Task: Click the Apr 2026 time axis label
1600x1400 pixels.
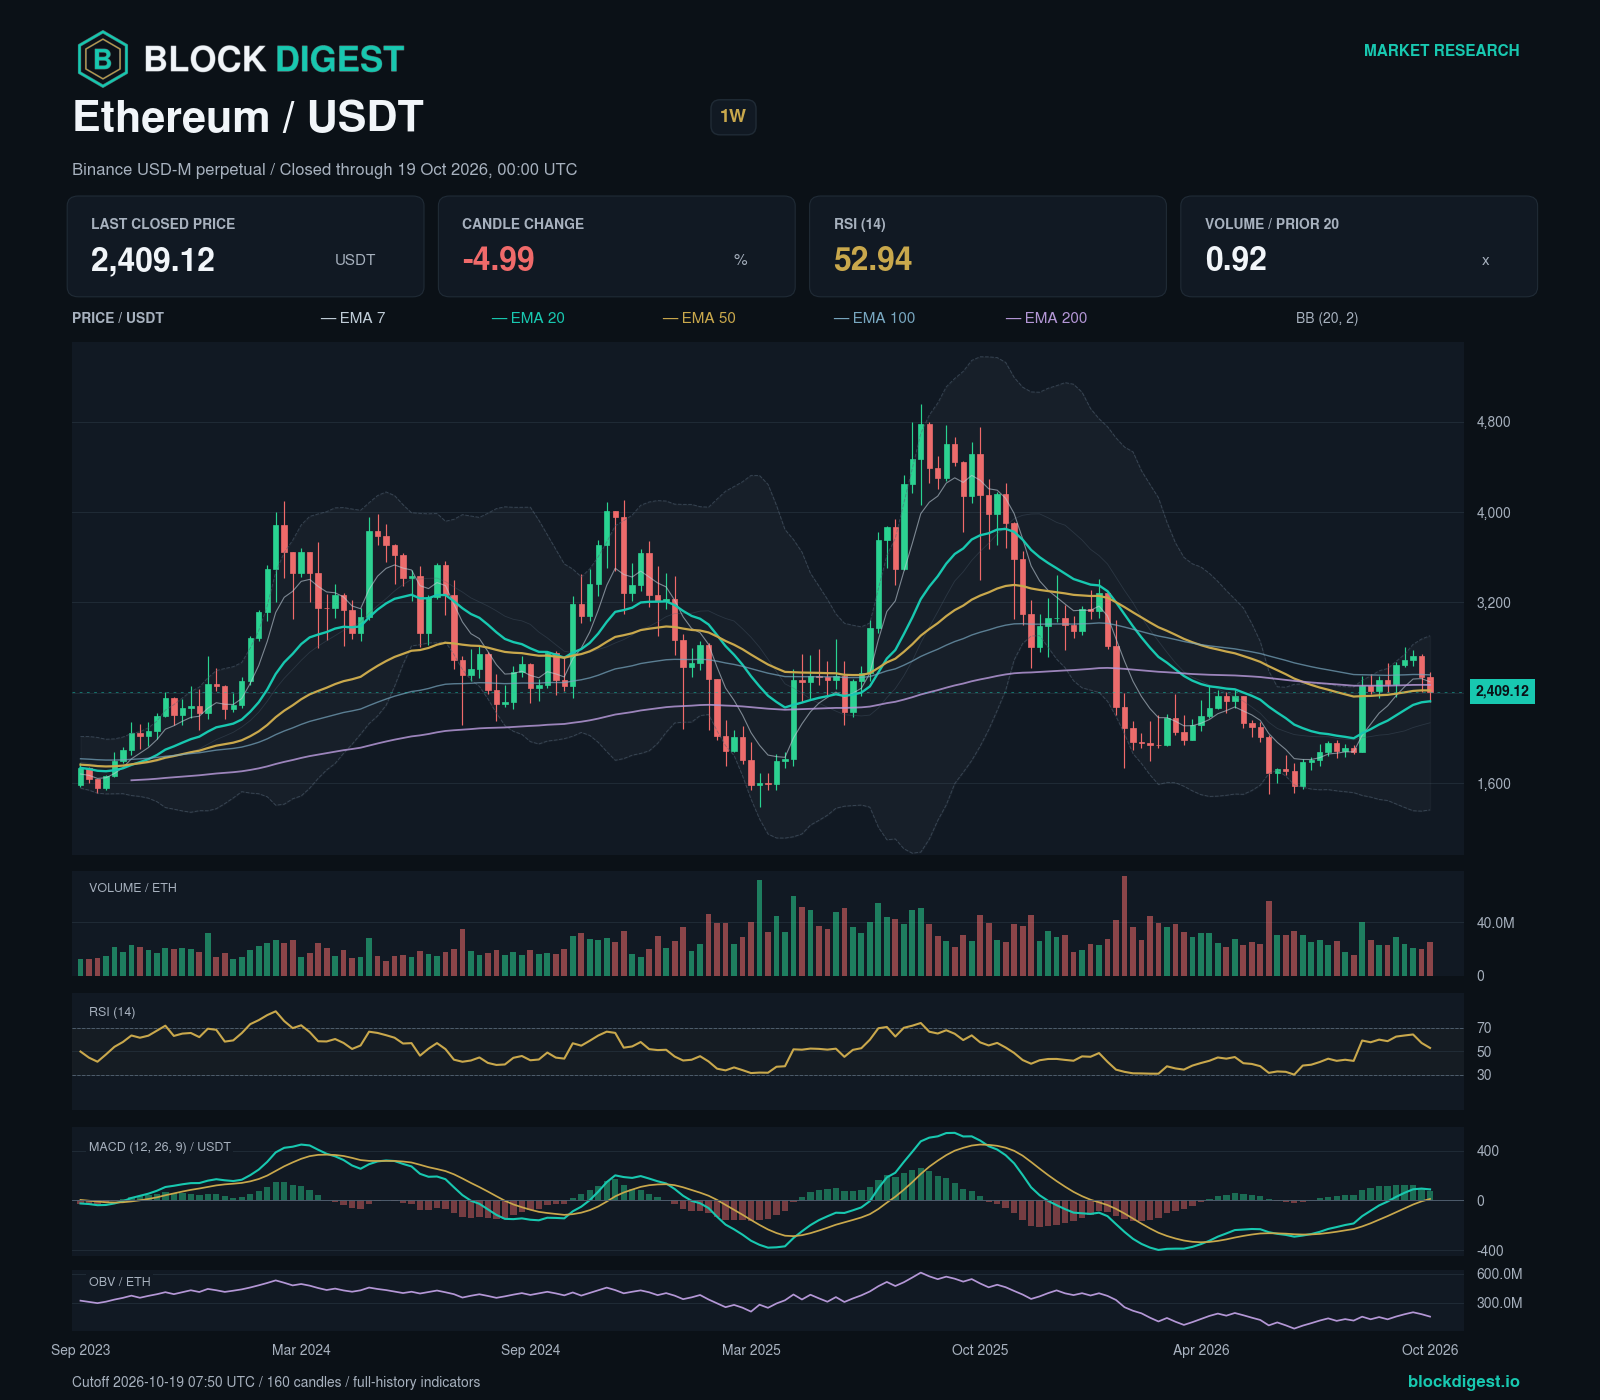Action: click(1201, 1350)
